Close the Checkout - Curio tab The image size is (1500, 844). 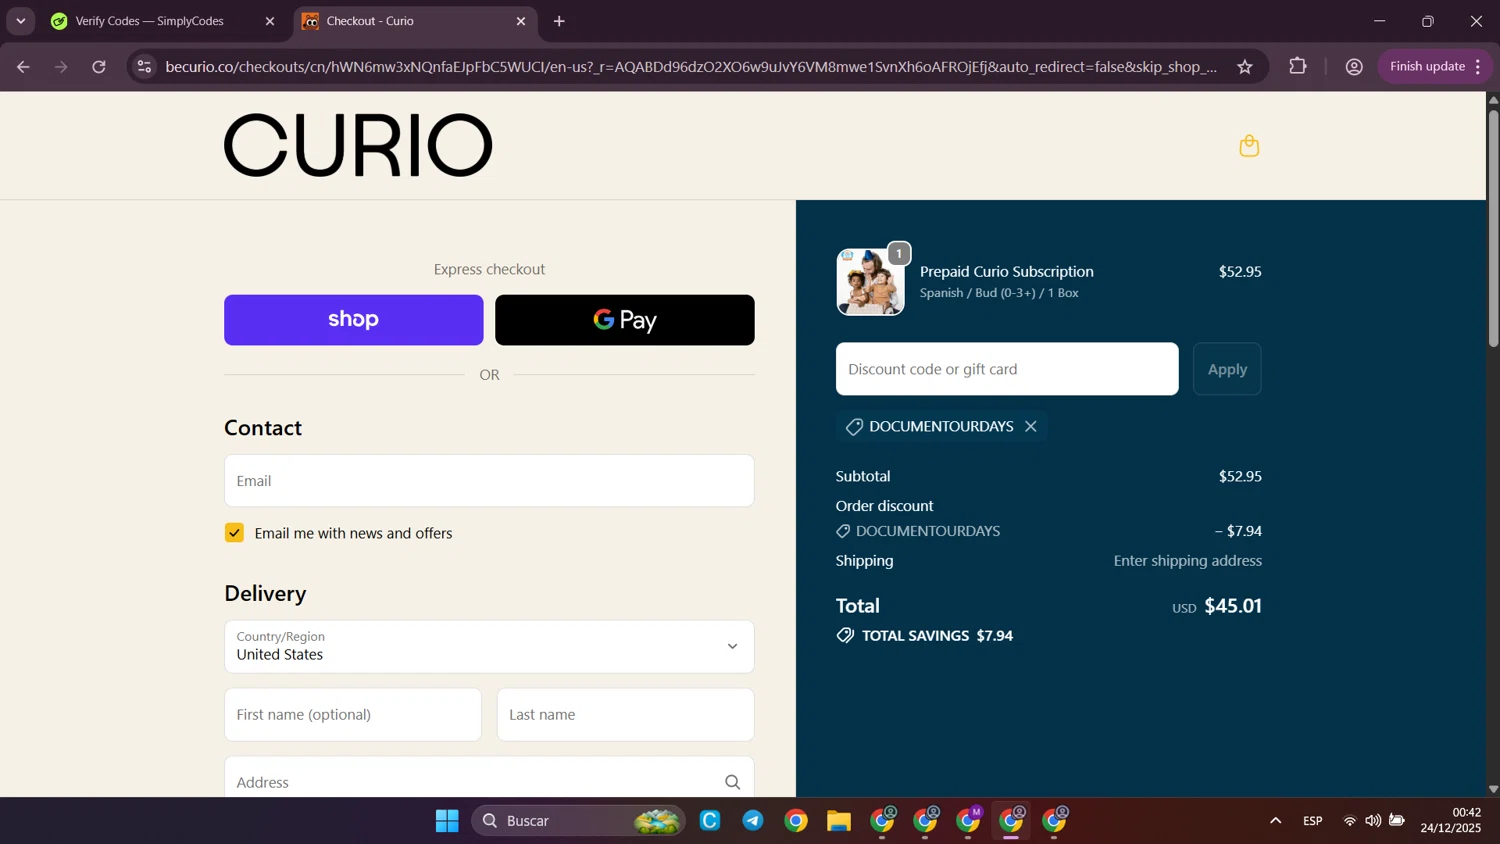tap(521, 21)
